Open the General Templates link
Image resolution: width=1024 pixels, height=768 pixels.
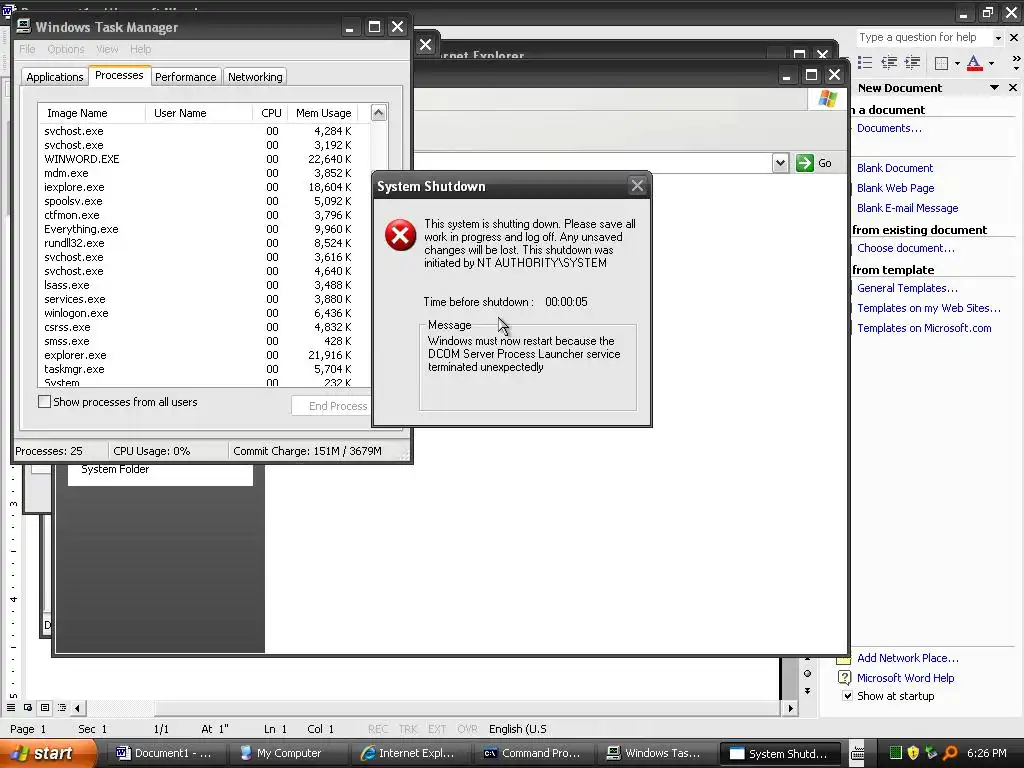coord(907,288)
